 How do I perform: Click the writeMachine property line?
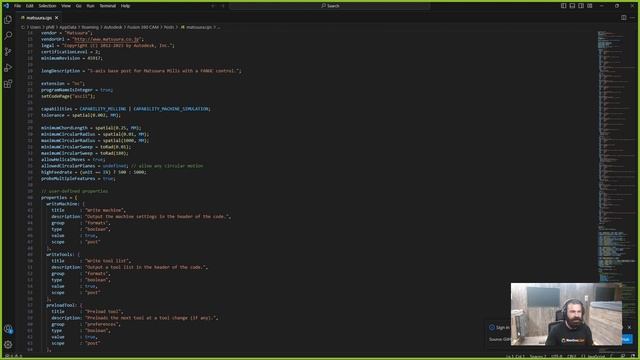(65, 204)
